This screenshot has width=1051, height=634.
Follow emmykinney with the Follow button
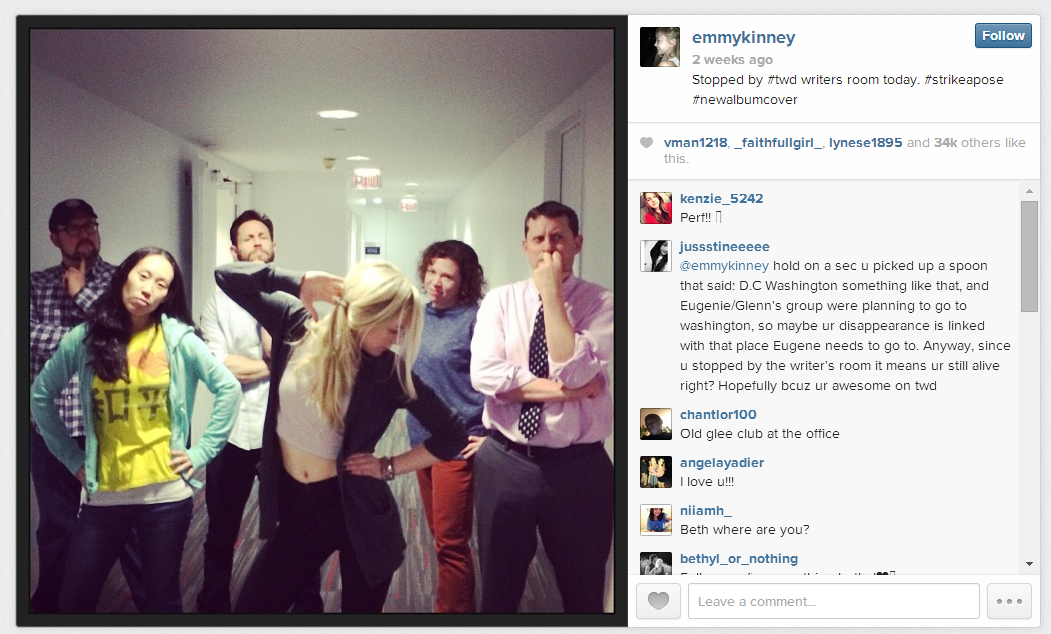pos(1003,36)
